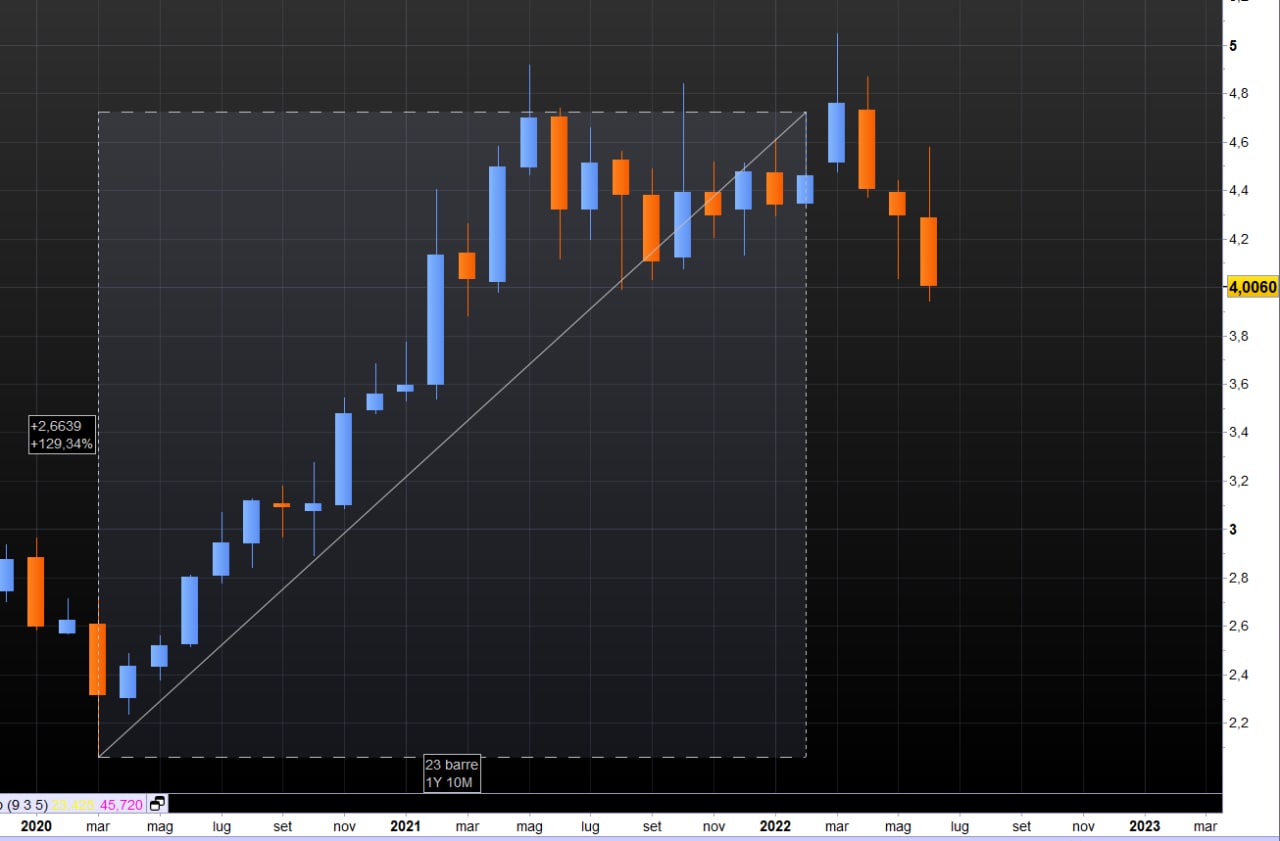This screenshot has height=841, width=1280.
Task: Select the price level 5 on price axis
Action: 1233,46
